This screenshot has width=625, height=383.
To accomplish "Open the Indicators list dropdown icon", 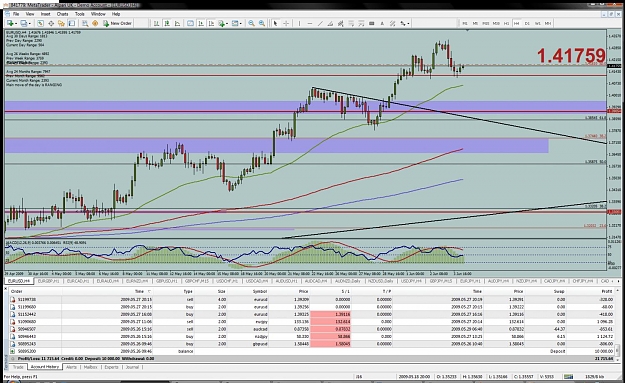I will click(x=223, y=24).
